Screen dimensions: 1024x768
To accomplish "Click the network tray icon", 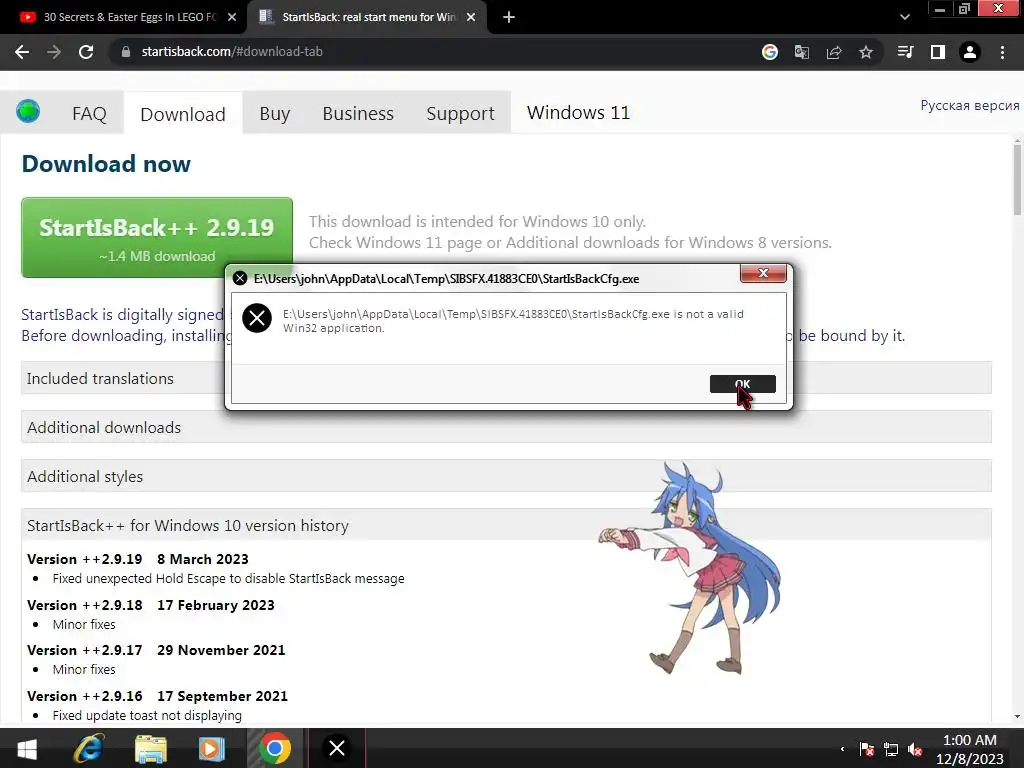I will 891,749.
